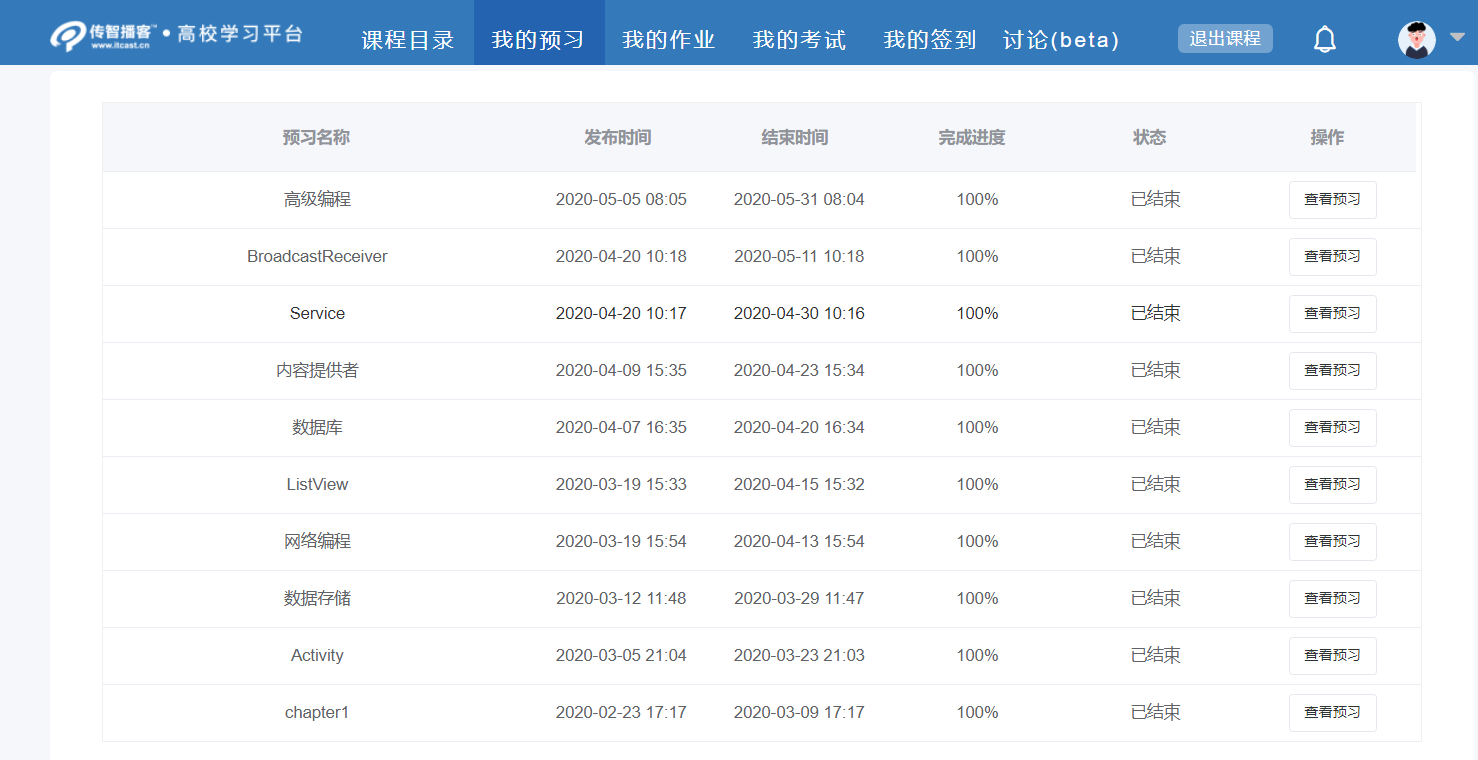Click the 预习名称 column header

pyautogui.click(x=316, y=137)
